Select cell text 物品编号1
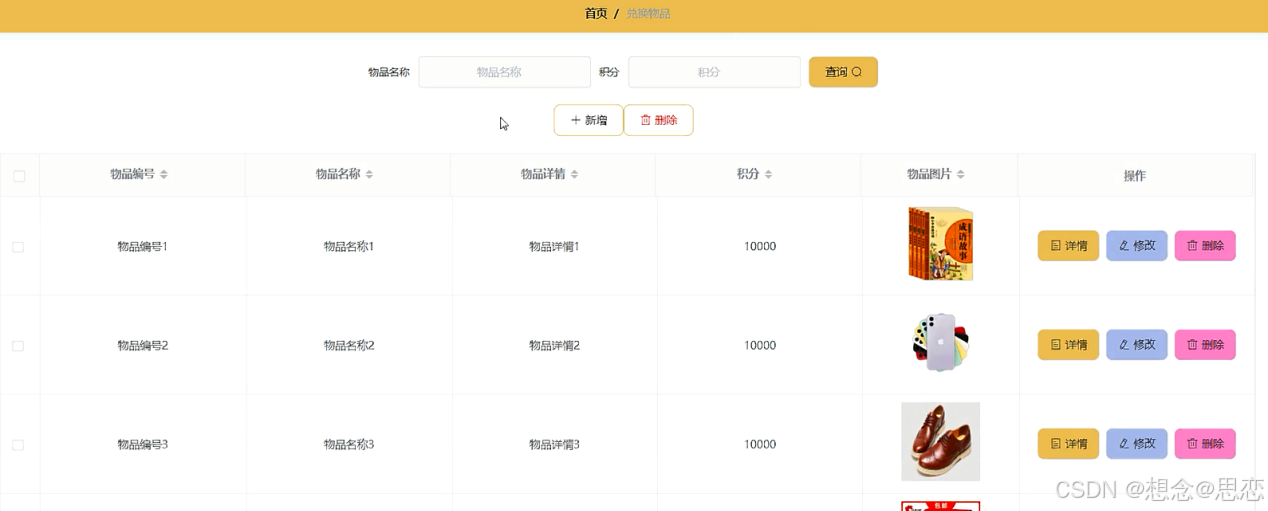 143,246
